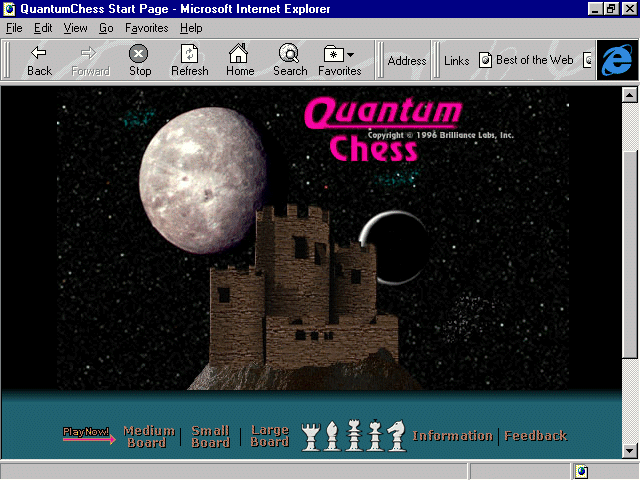Open the Feedback link
Viewport: 640px width, 480px height.
[535, 436]
